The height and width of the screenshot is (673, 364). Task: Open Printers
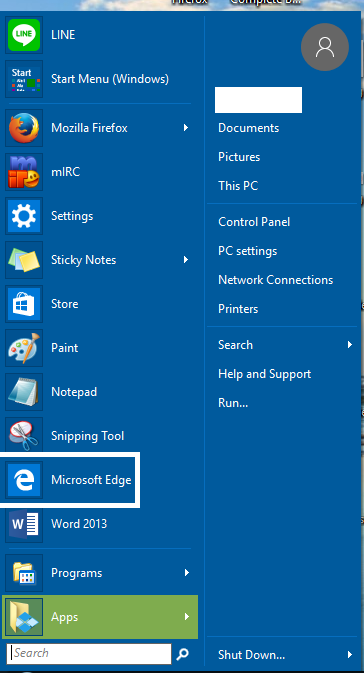(x=238, y=309)
